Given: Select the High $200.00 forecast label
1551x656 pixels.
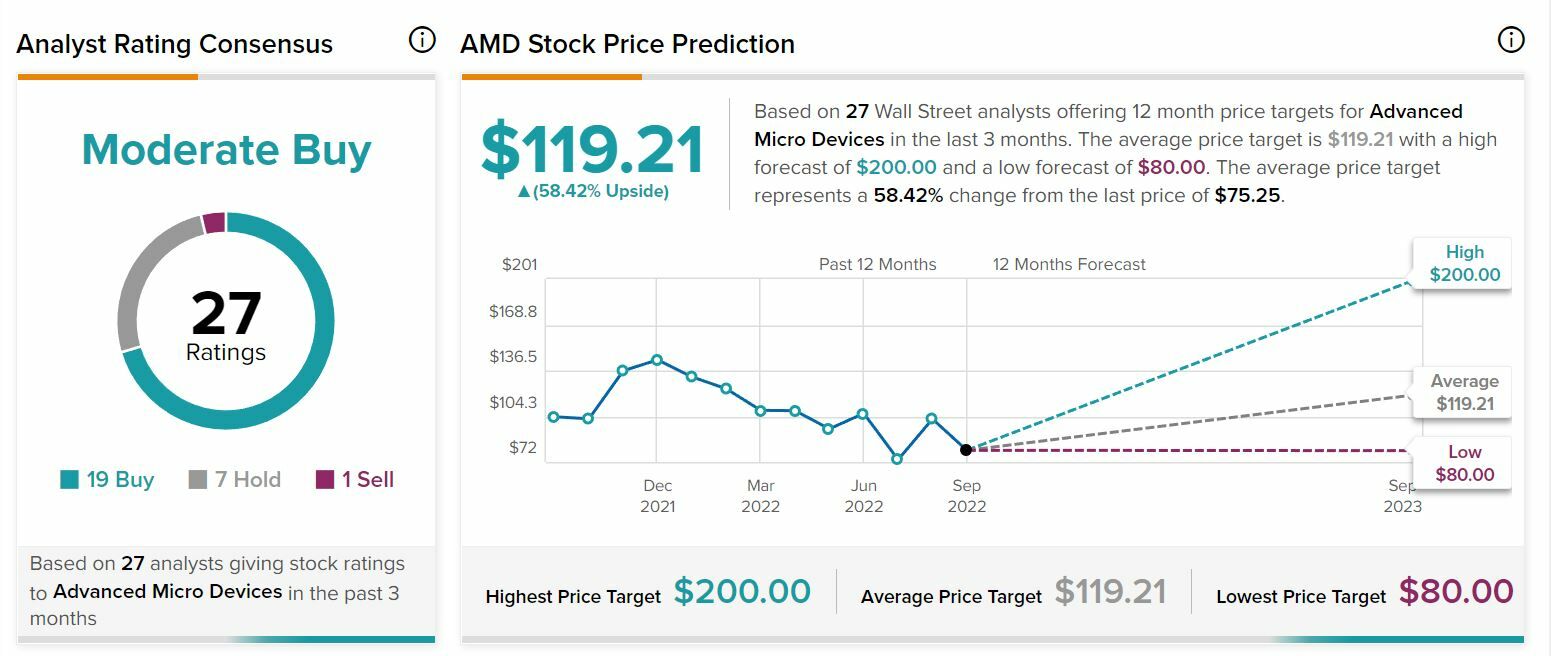Looking at the screenshot, I should pyautogui.click(x=1464, y=264).
